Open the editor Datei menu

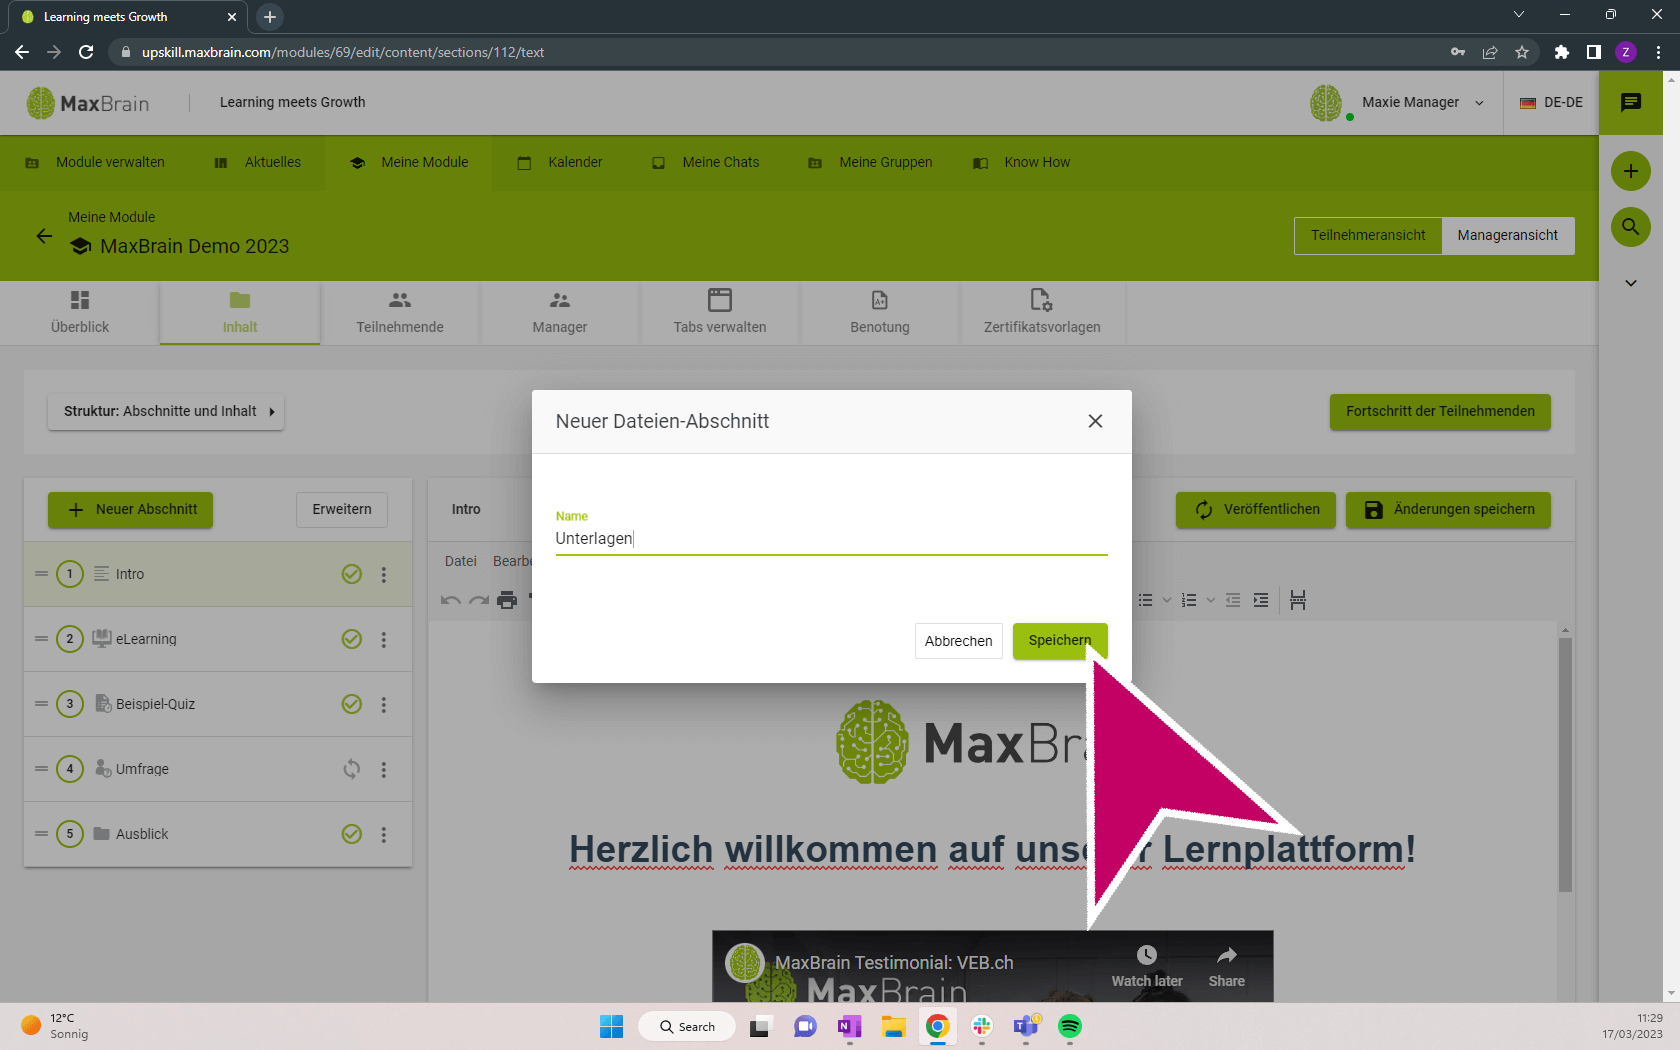click(461, 561)
